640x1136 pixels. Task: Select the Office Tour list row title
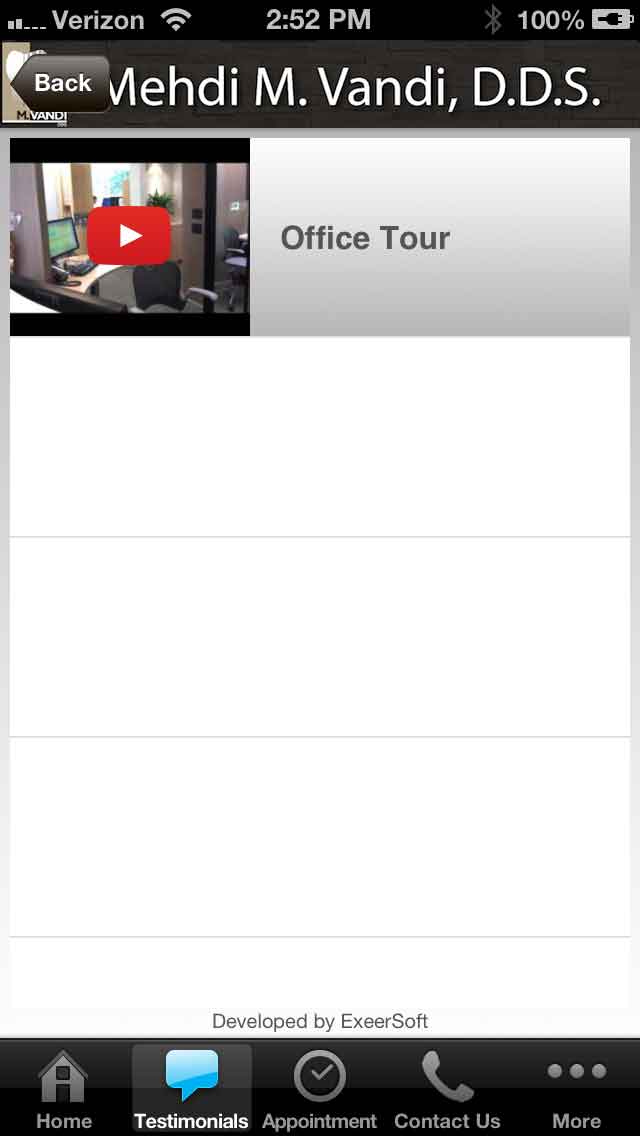click(365, 238)
